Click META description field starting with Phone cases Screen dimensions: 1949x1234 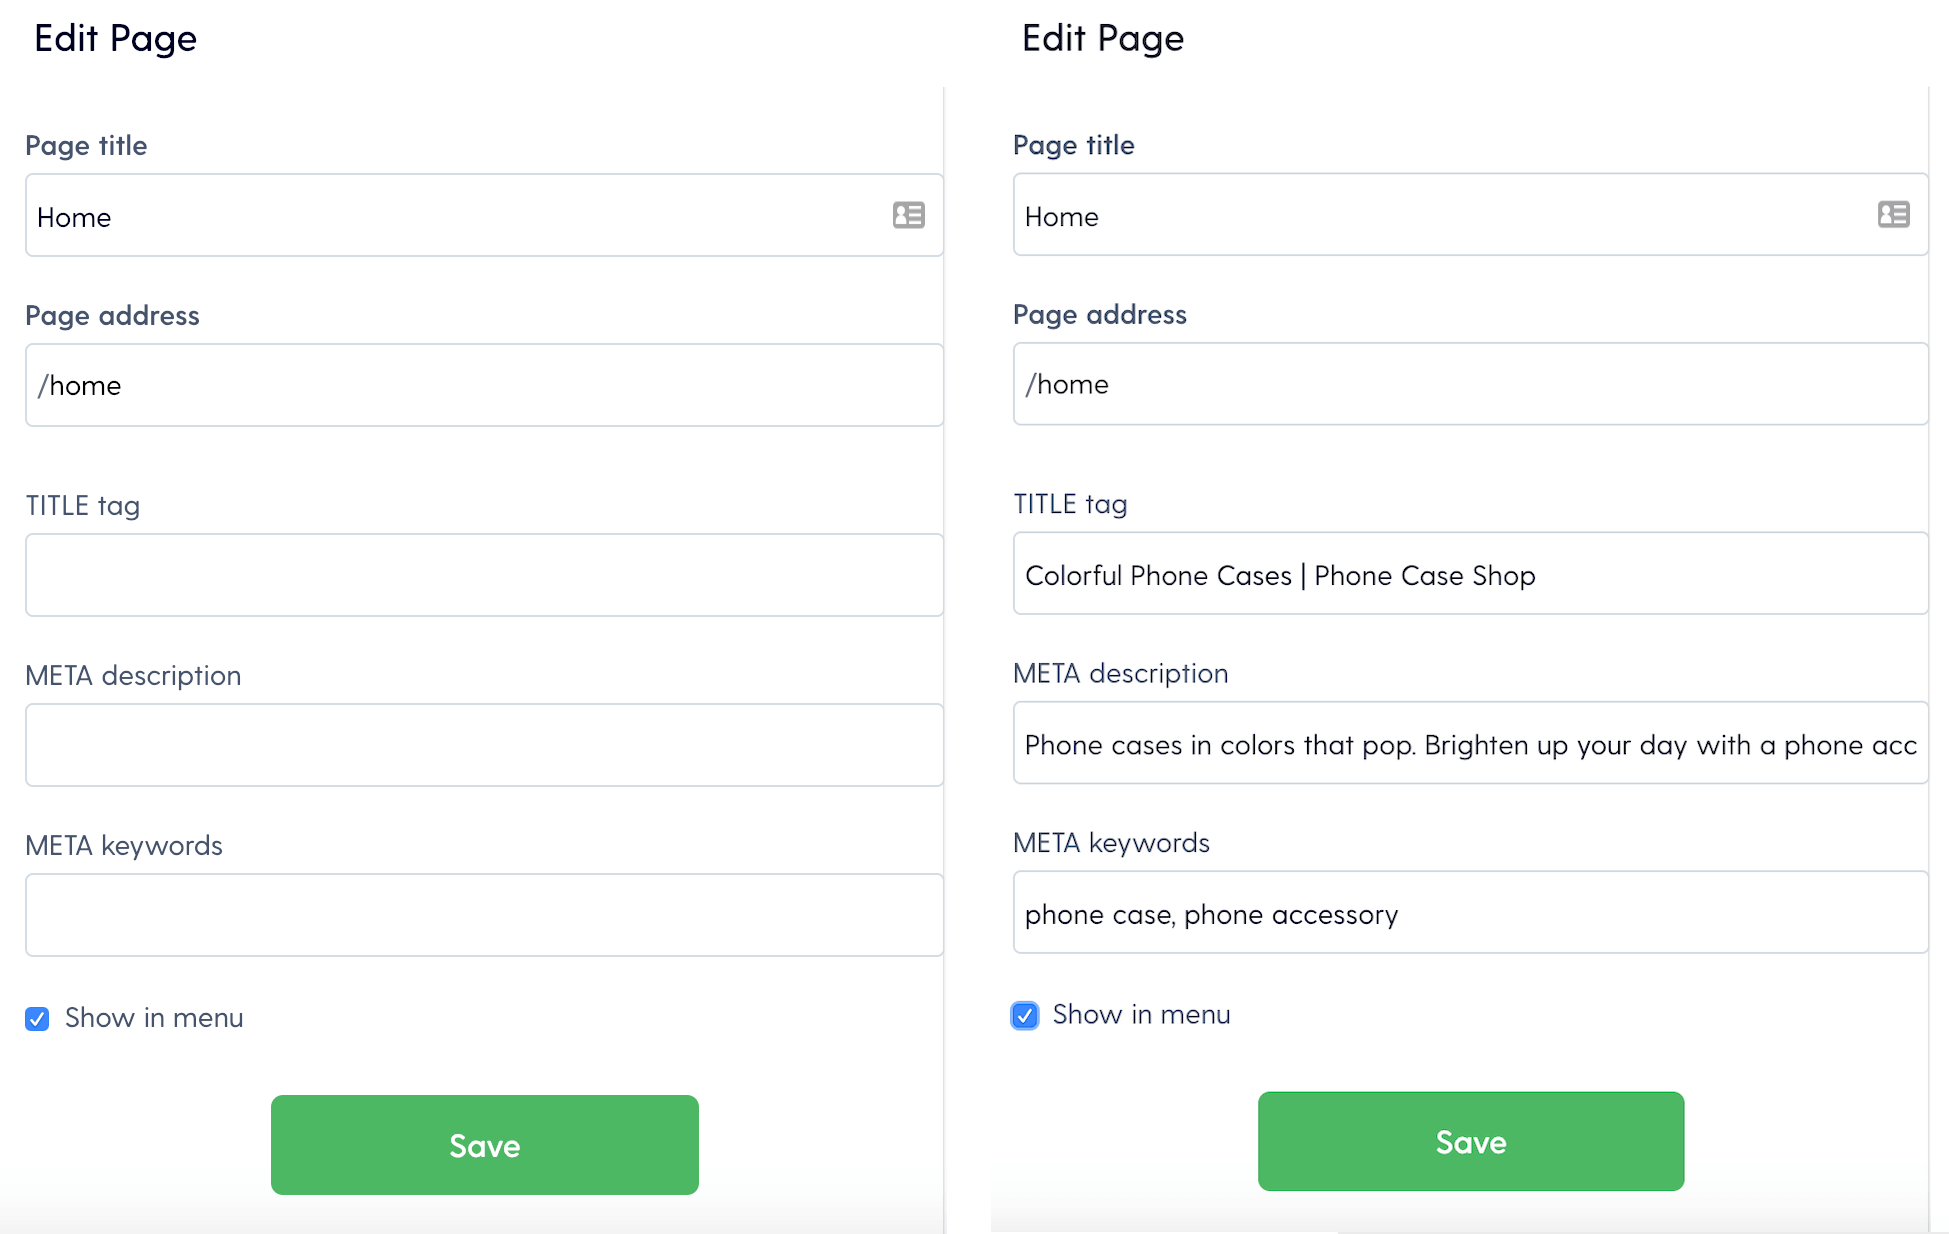click(1470, 743)
